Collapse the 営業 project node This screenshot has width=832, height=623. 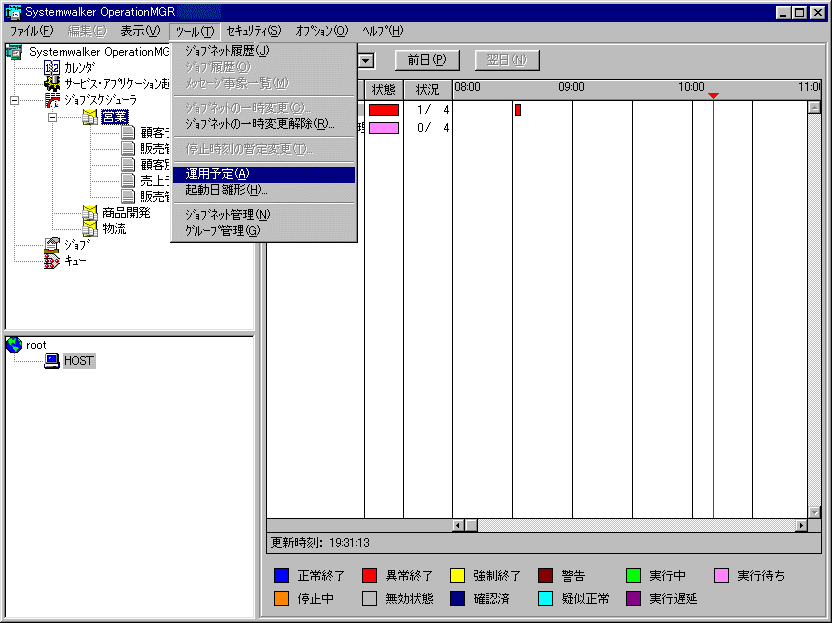[x=53, y=117]
